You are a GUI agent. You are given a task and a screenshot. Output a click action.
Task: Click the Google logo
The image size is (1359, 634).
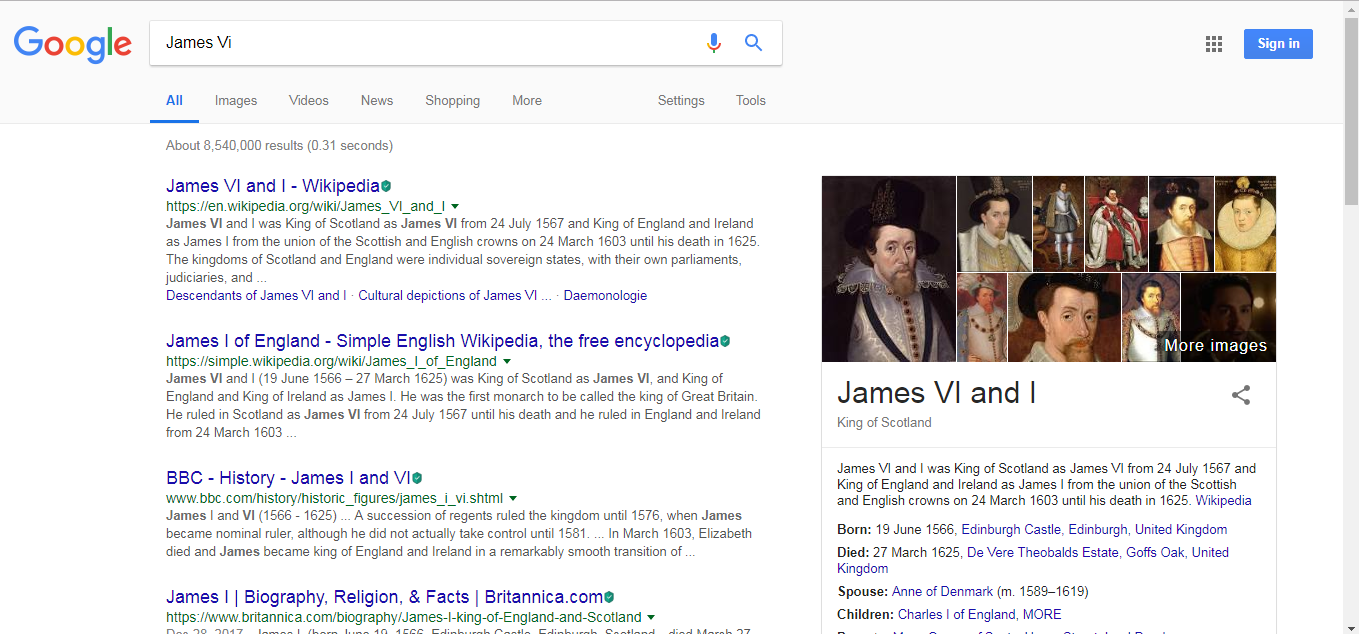click(x=73, y=44)
